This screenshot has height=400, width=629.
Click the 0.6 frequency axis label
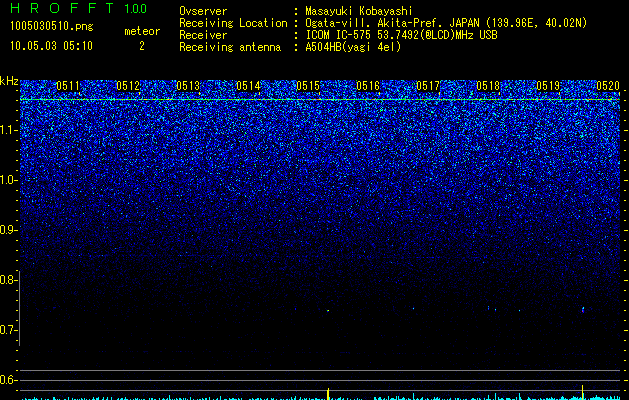8,380
